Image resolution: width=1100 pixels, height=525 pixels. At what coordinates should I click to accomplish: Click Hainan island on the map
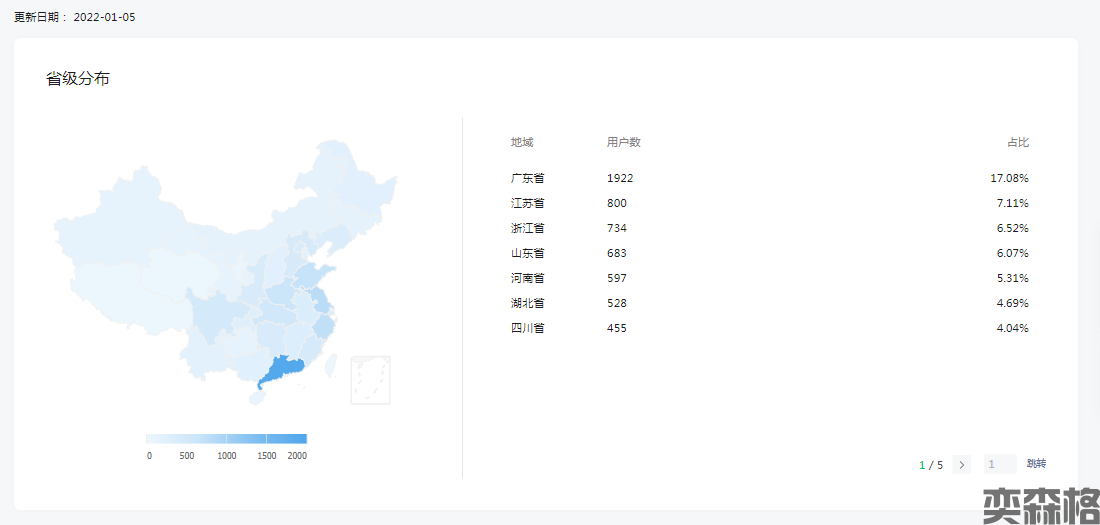258,397
